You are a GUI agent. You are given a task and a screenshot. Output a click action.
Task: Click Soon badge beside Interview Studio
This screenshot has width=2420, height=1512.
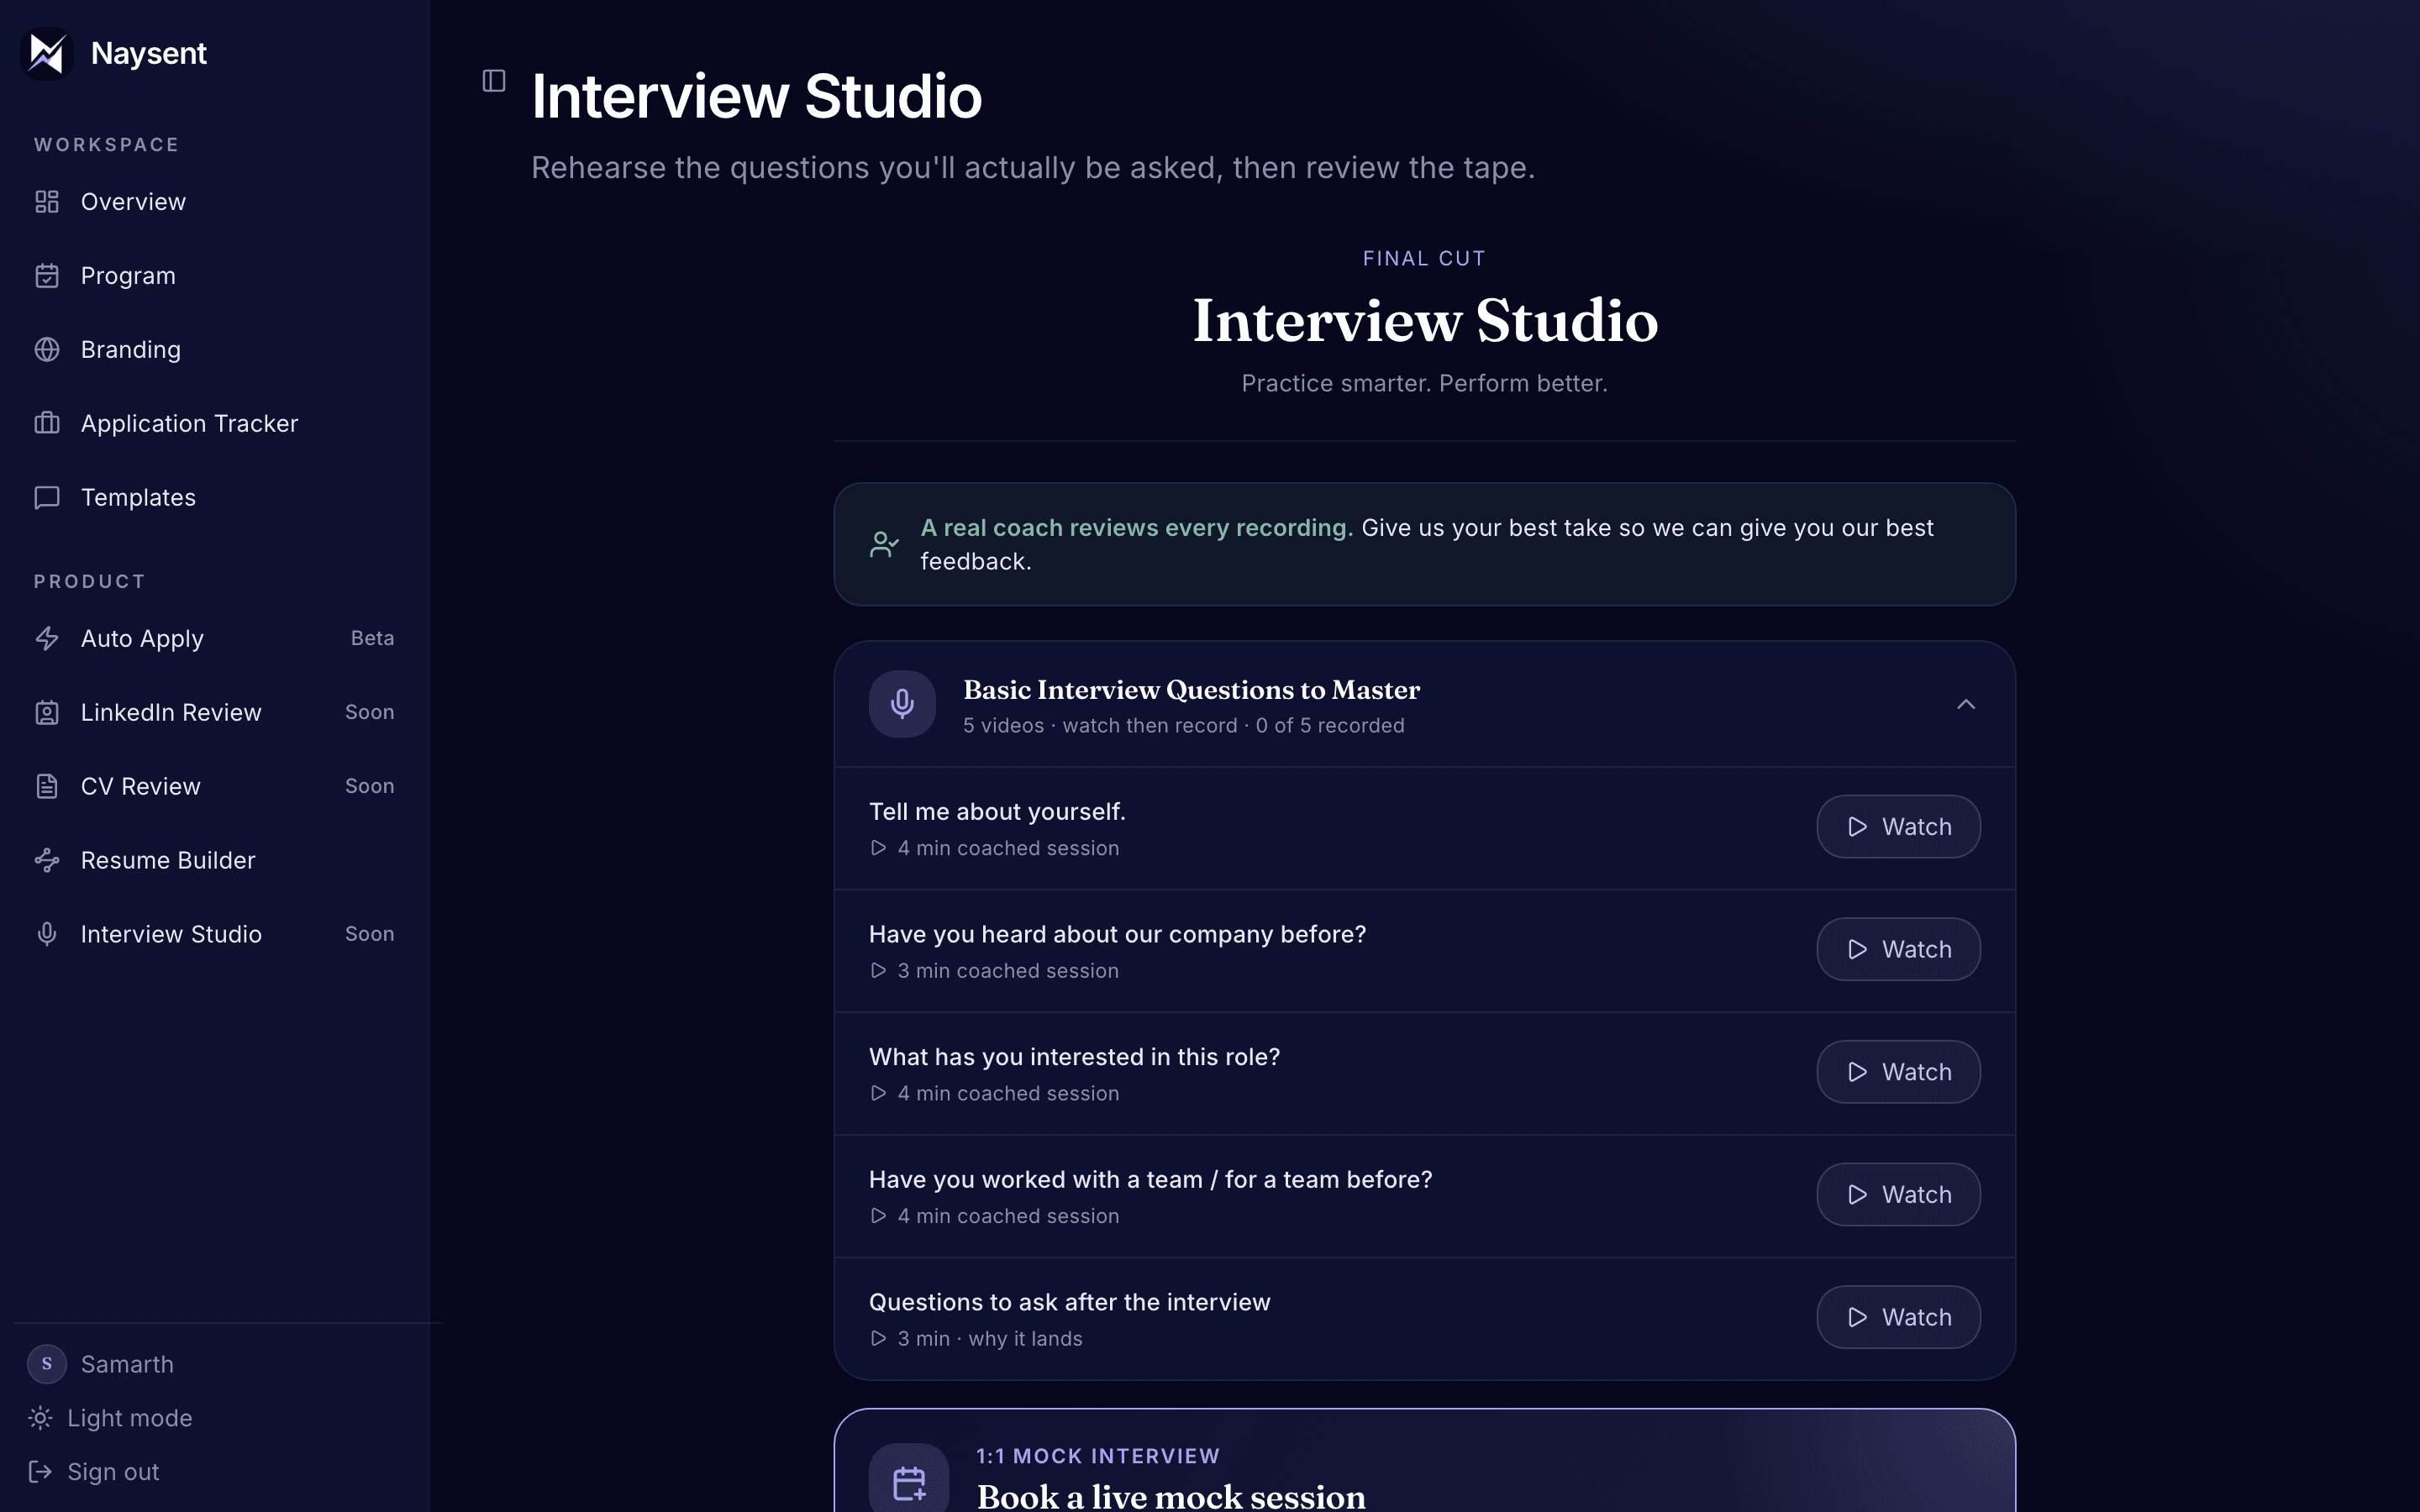click(370, 935)
